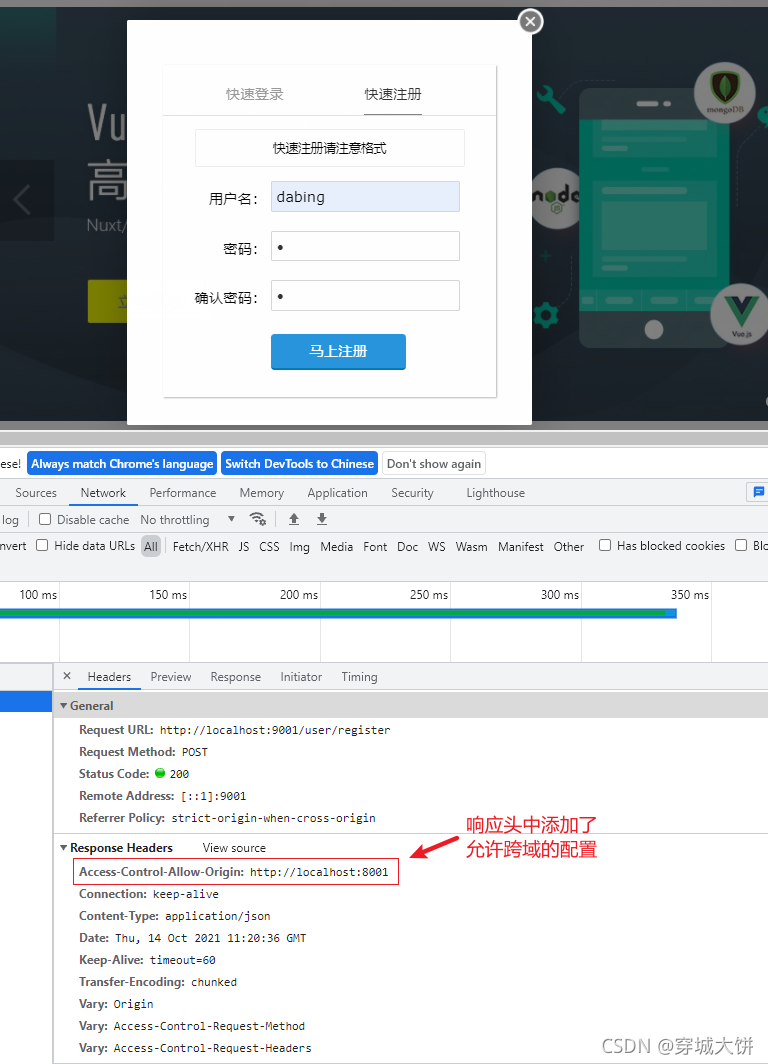Check Has blocked cookies filter
The width and height of the screenshot is (768, 1064).
click(x=605, y=545)
